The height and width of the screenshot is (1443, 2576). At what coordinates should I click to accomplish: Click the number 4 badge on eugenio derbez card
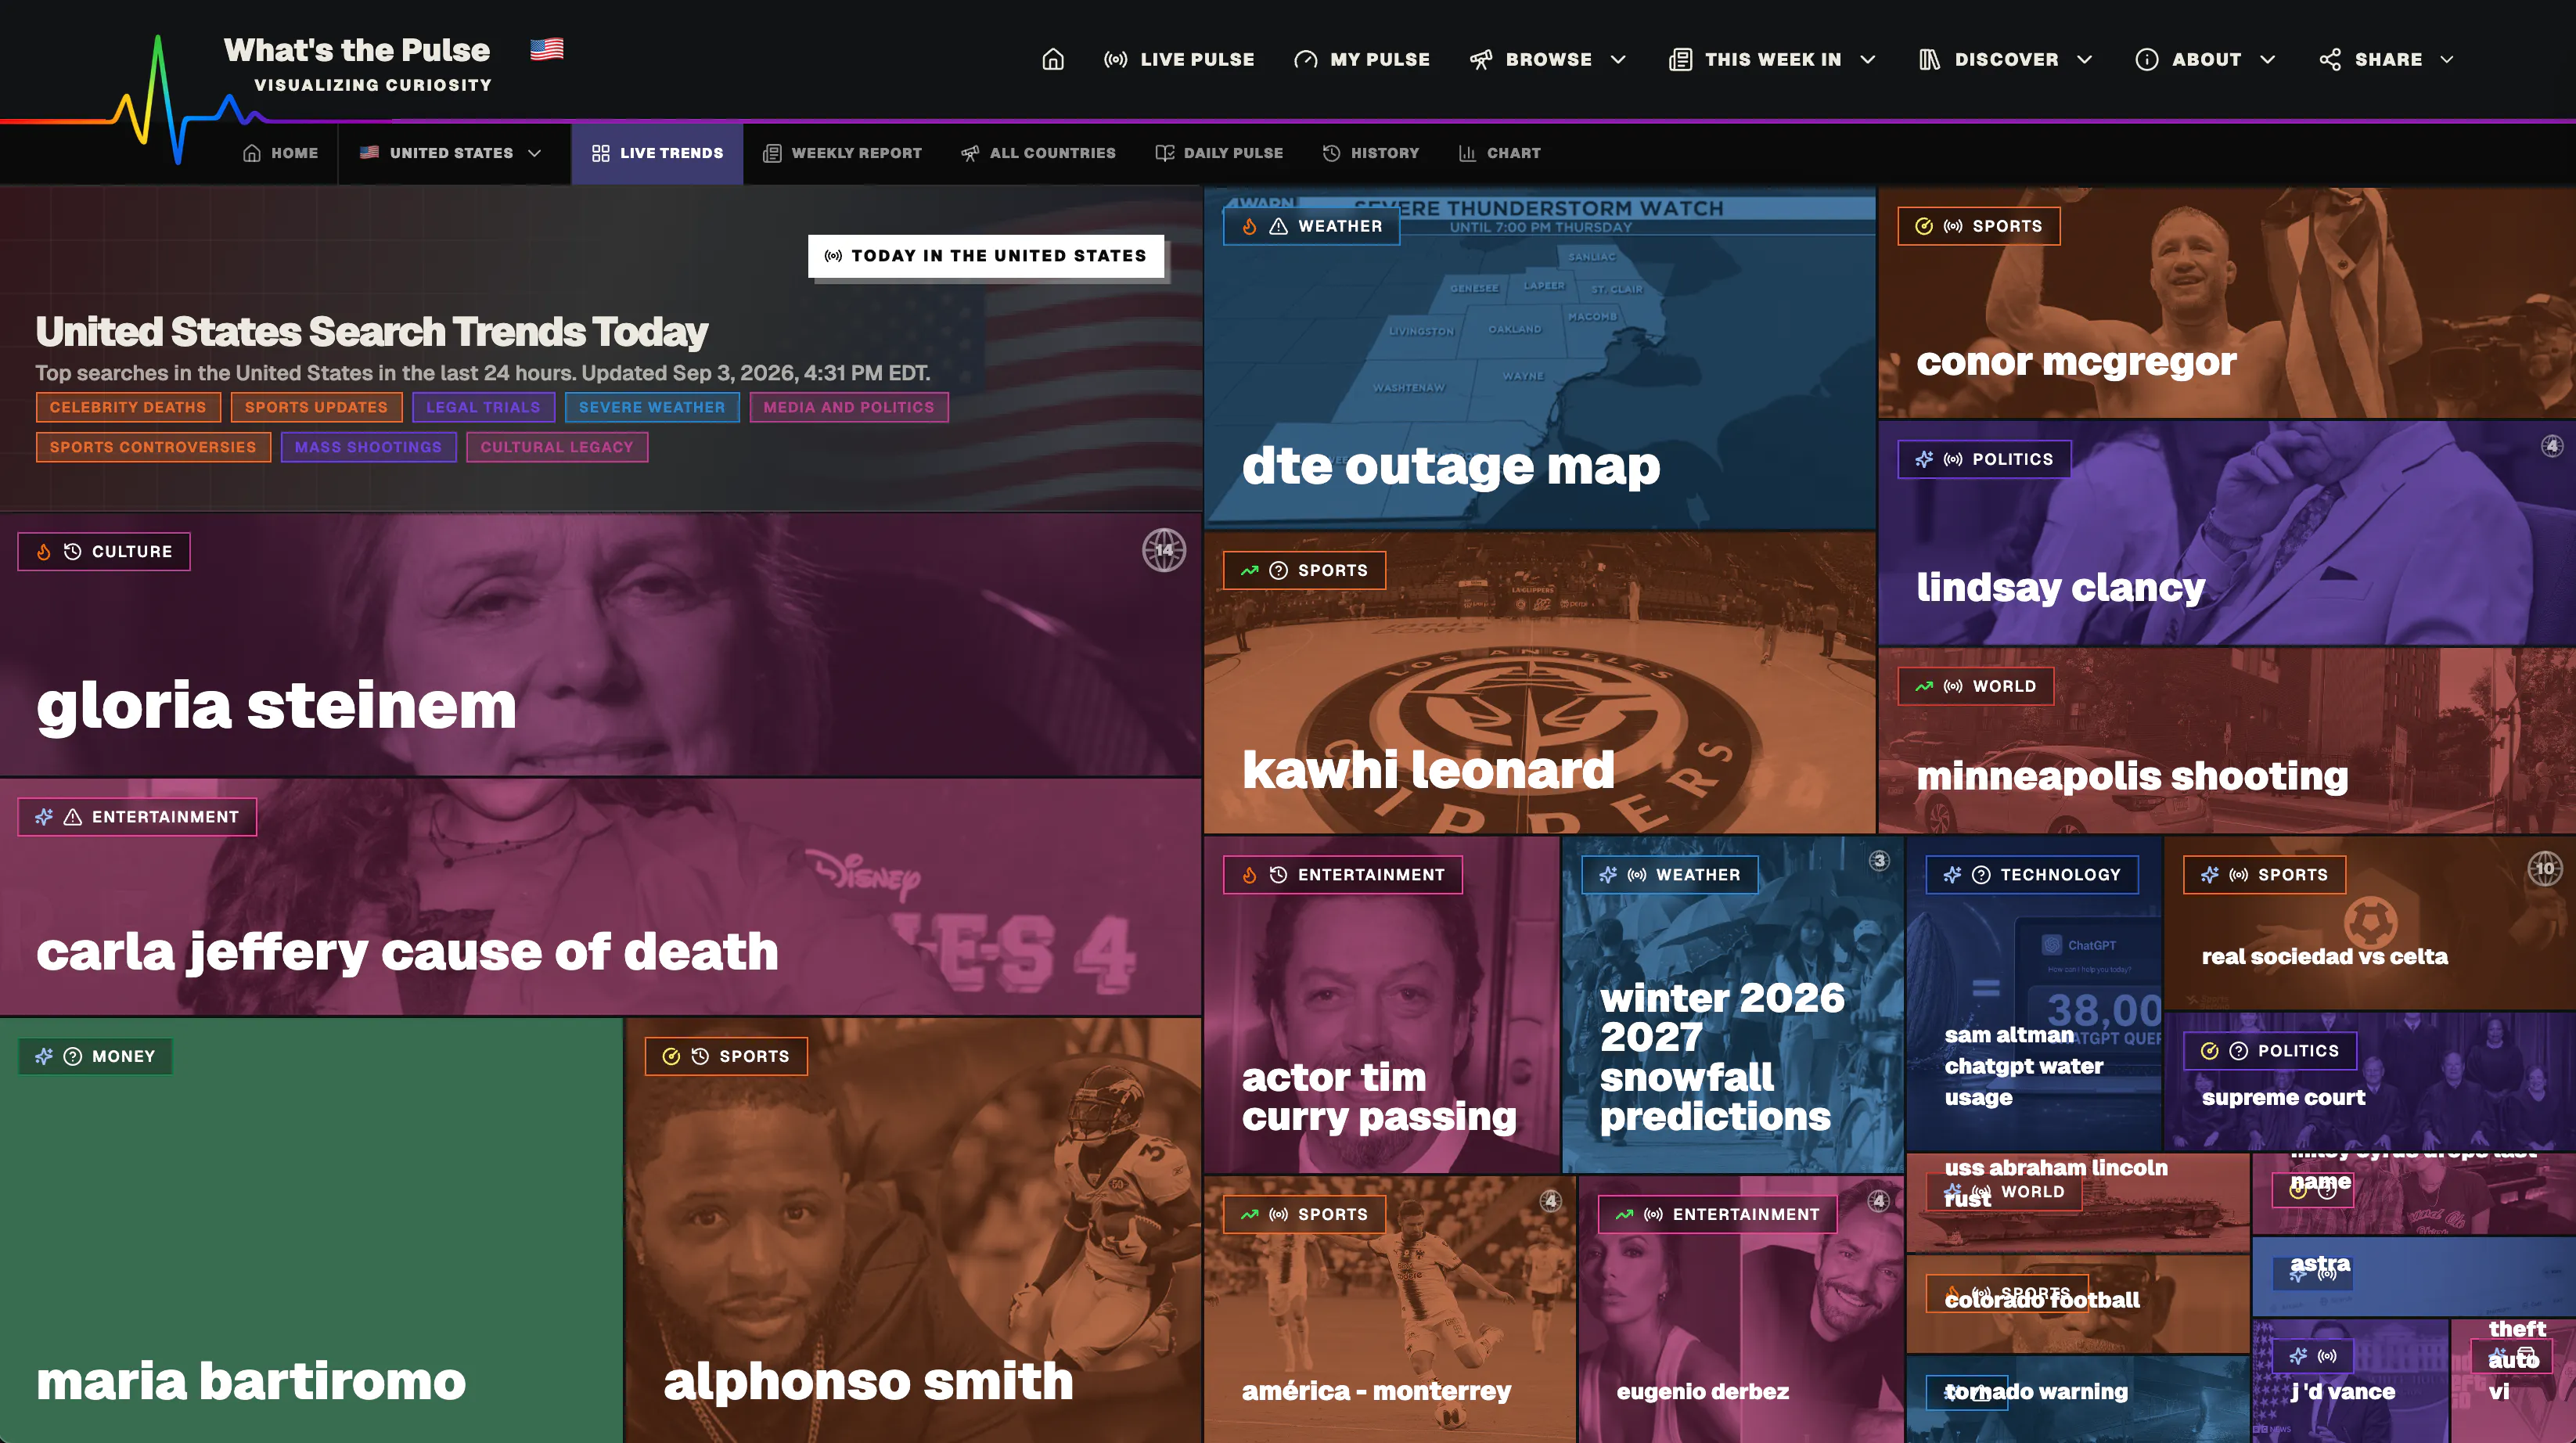click(1879, 1200)
